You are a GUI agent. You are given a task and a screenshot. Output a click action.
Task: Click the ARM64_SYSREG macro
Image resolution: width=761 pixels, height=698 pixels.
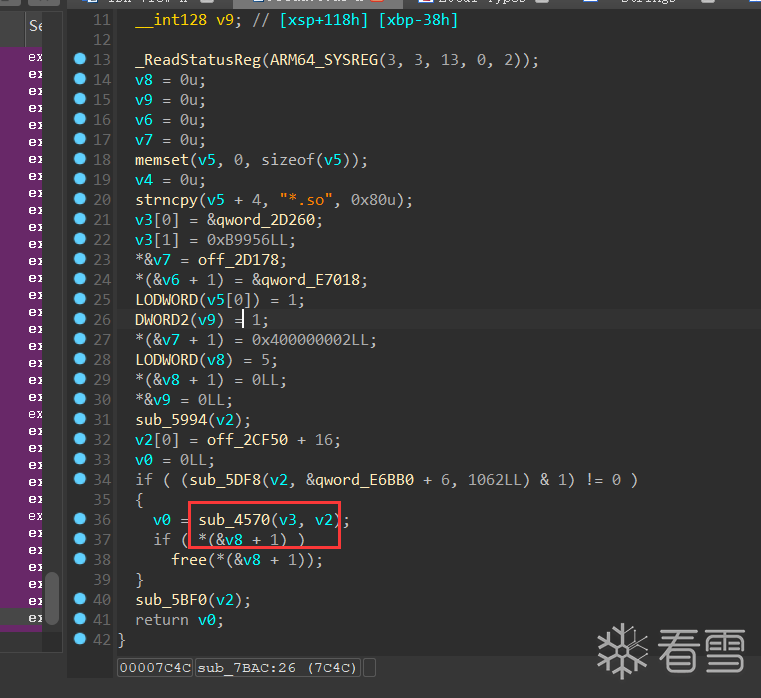click(x=324, y=60)
